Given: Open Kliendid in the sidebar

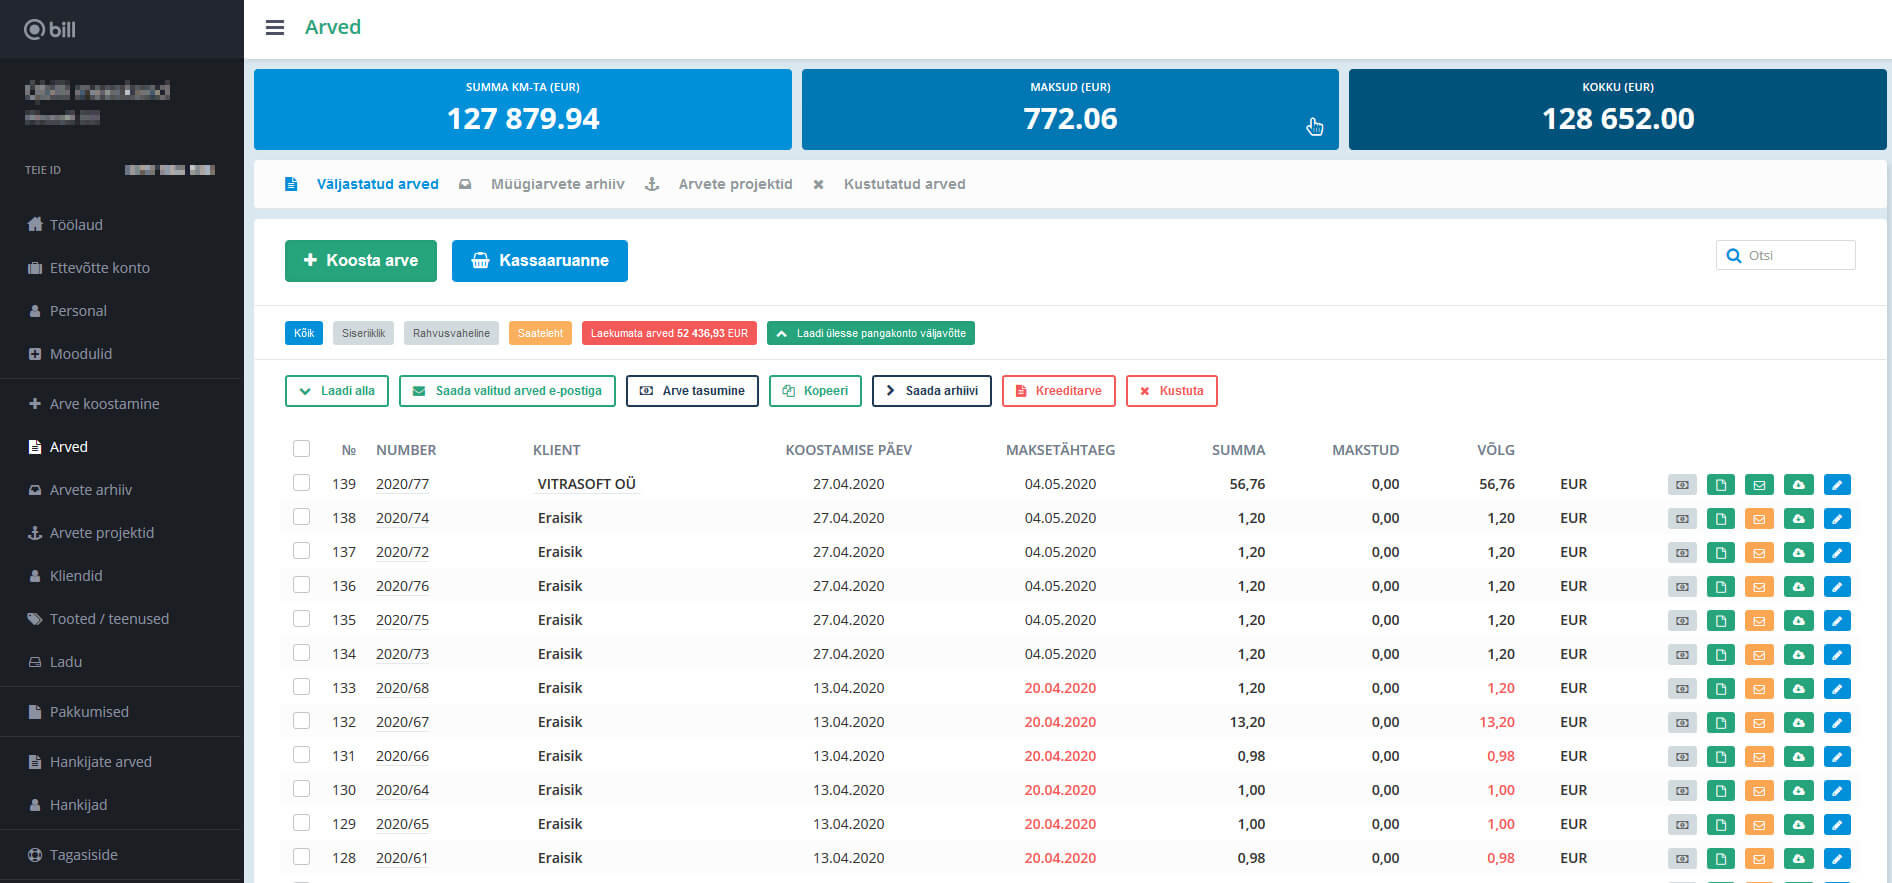Looking at the screenshot, I should [76, 576].
